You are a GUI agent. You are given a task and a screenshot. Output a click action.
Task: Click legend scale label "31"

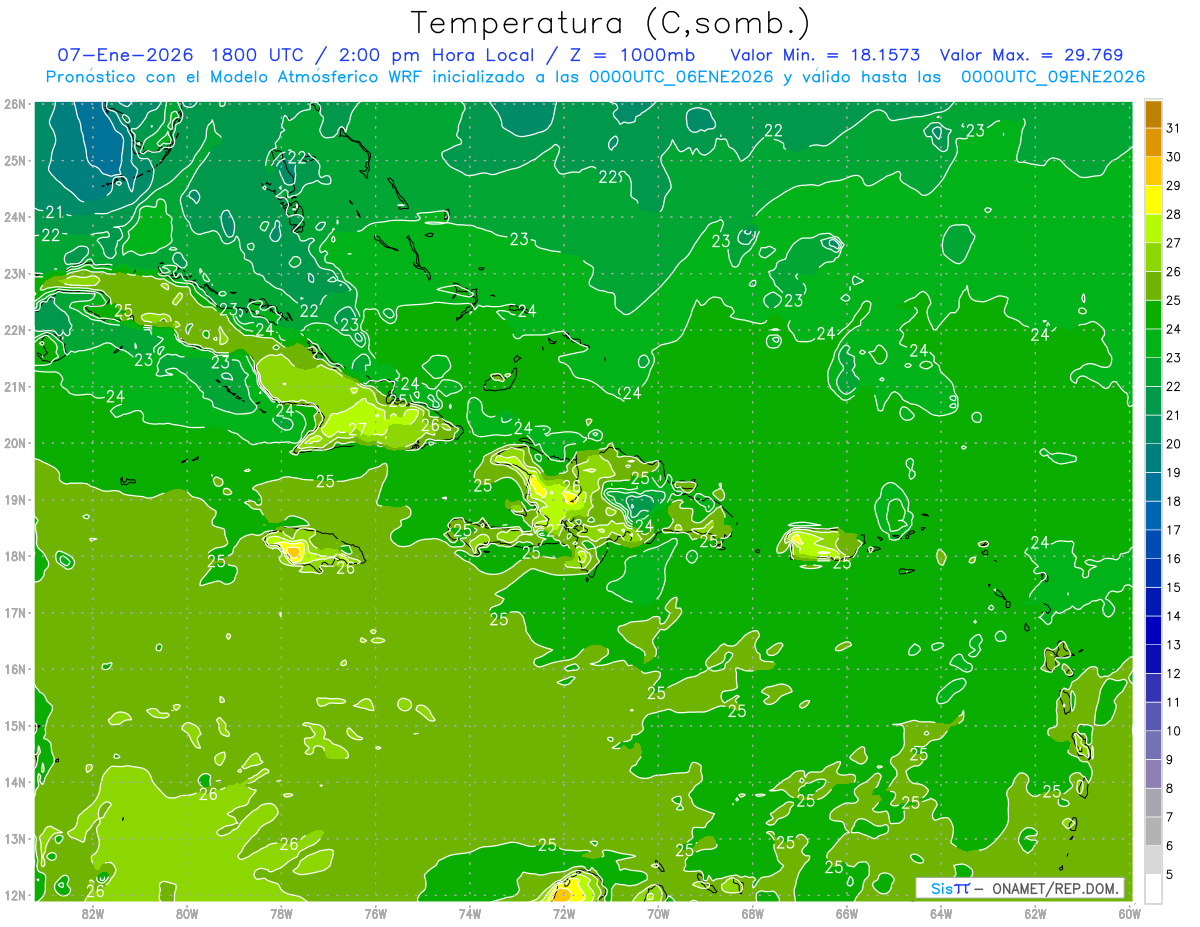pos(1174,128)
